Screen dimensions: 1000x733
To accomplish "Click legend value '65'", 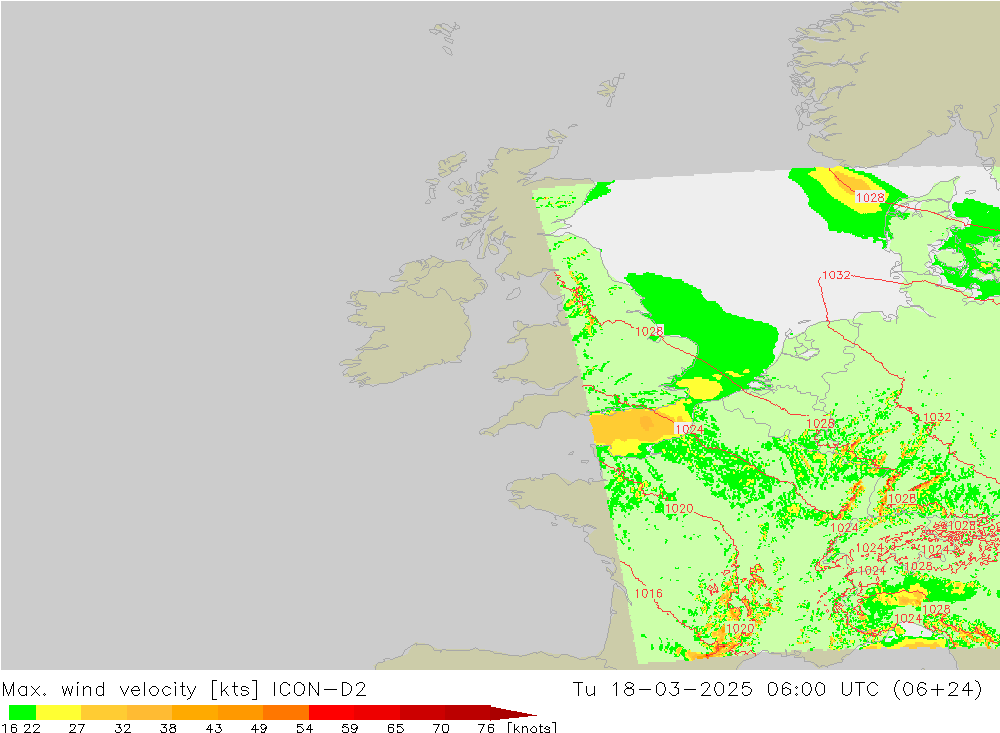I will click(395, 728).
